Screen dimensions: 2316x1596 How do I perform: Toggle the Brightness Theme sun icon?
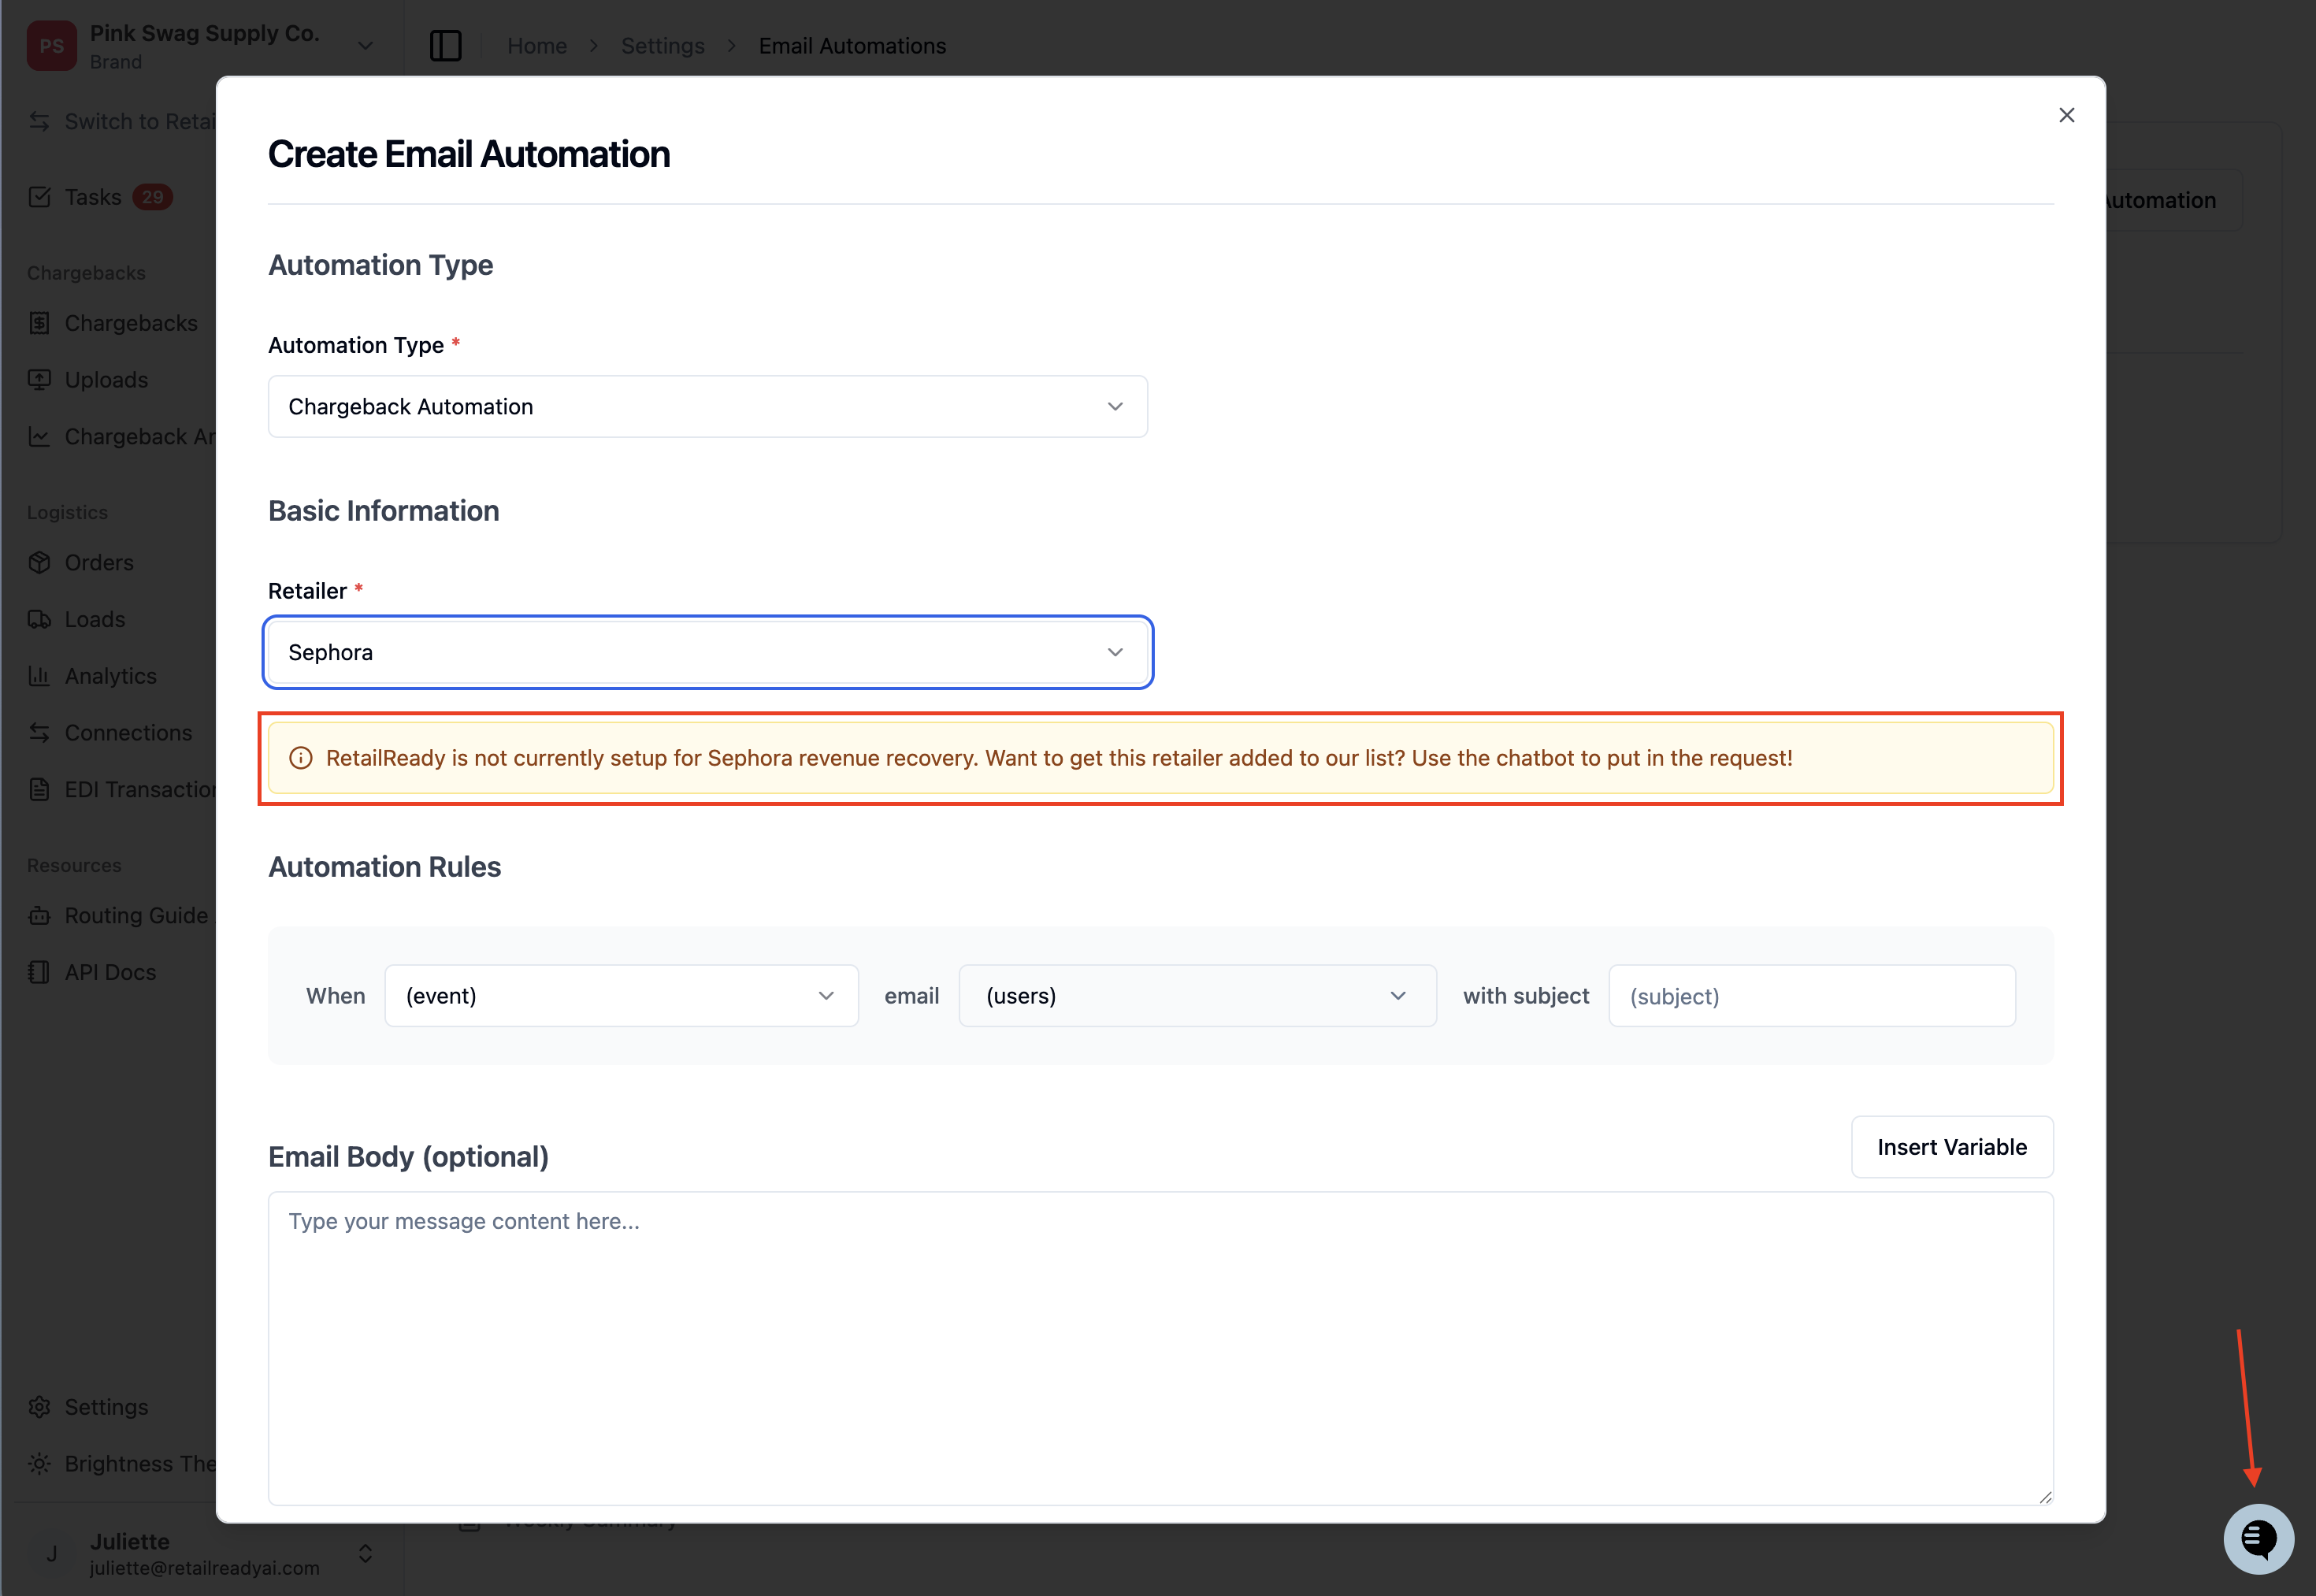click(39, 1464)
